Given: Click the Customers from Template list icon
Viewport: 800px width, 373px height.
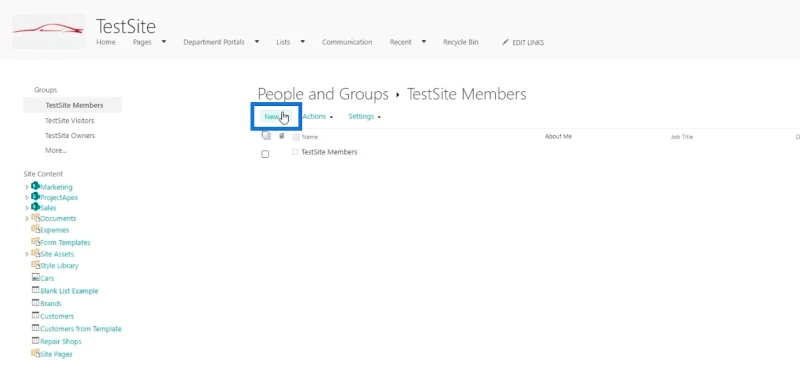Looking at the screenshot, I should tap(36, 328).
